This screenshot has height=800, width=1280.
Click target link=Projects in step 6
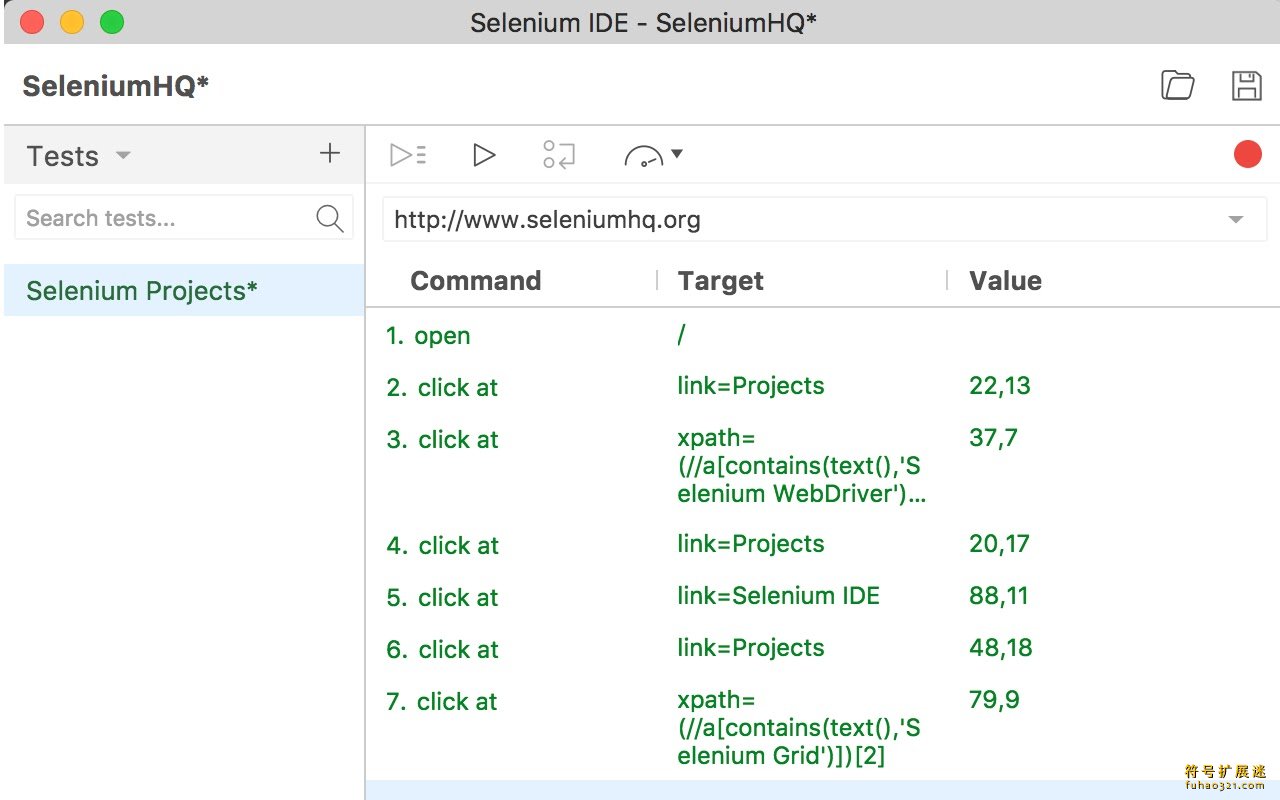751,648
